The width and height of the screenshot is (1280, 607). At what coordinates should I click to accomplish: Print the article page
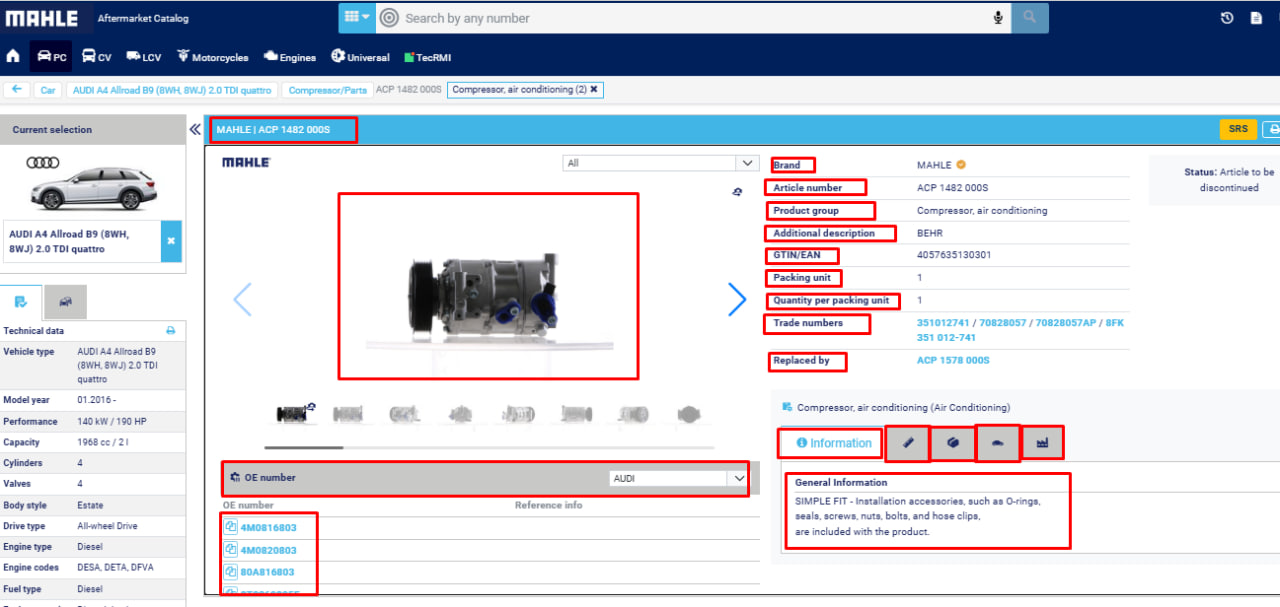1271,129
